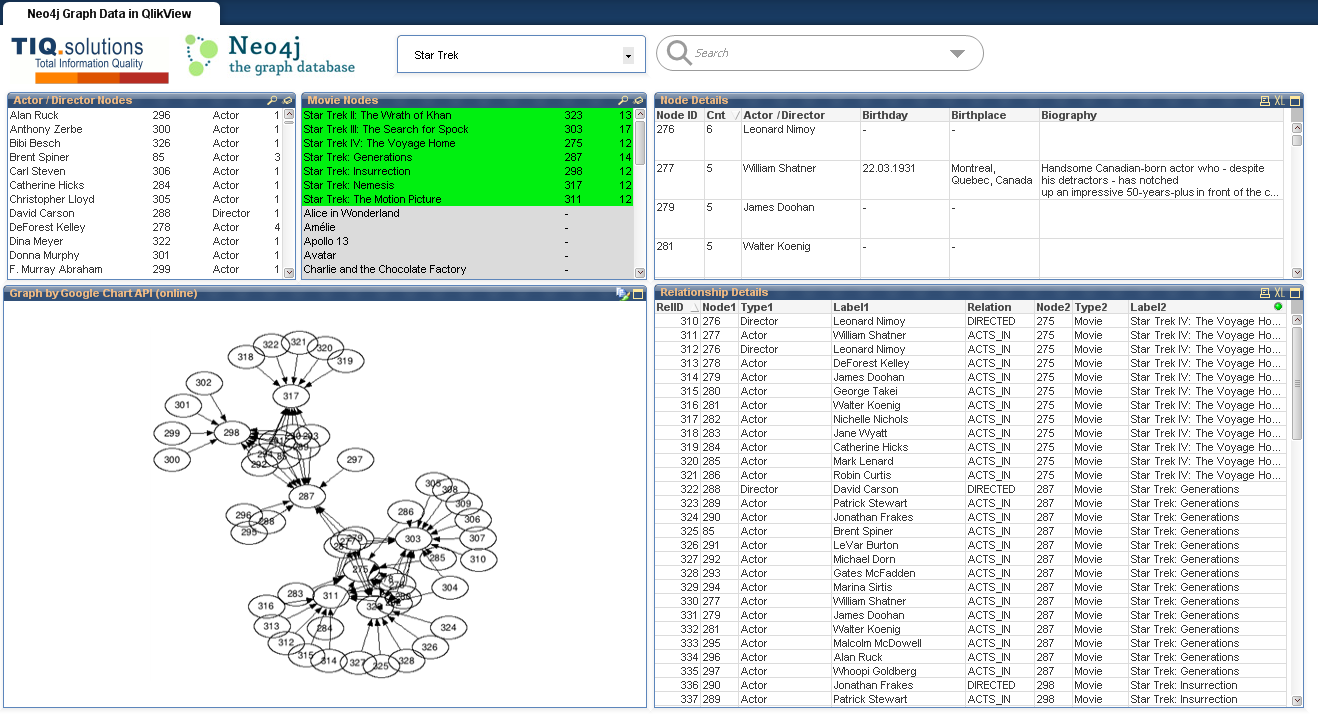Clear selections in Actor / Director Nodes panel
Viewport: 1318px width, 719px height.
(x=288, y=101)
